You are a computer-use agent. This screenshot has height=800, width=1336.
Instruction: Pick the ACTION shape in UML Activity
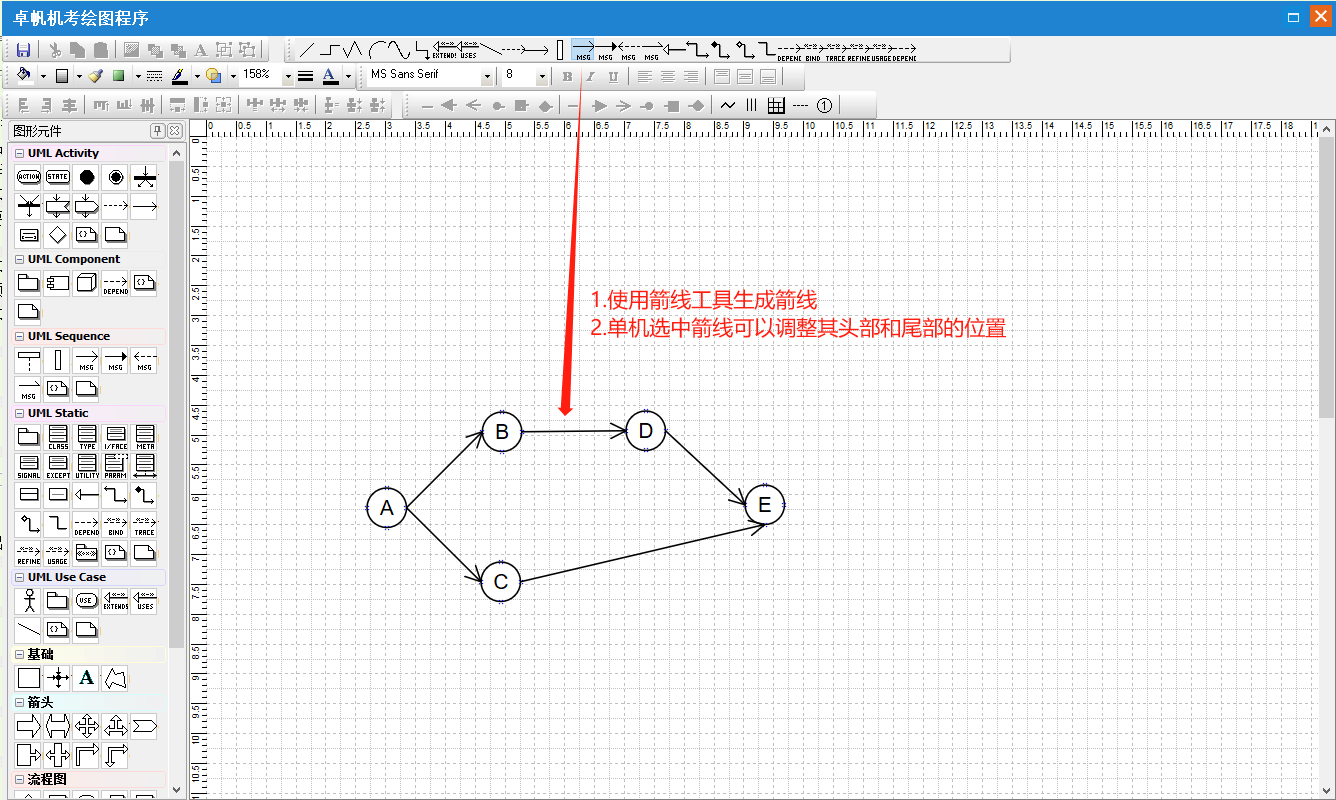29,177
